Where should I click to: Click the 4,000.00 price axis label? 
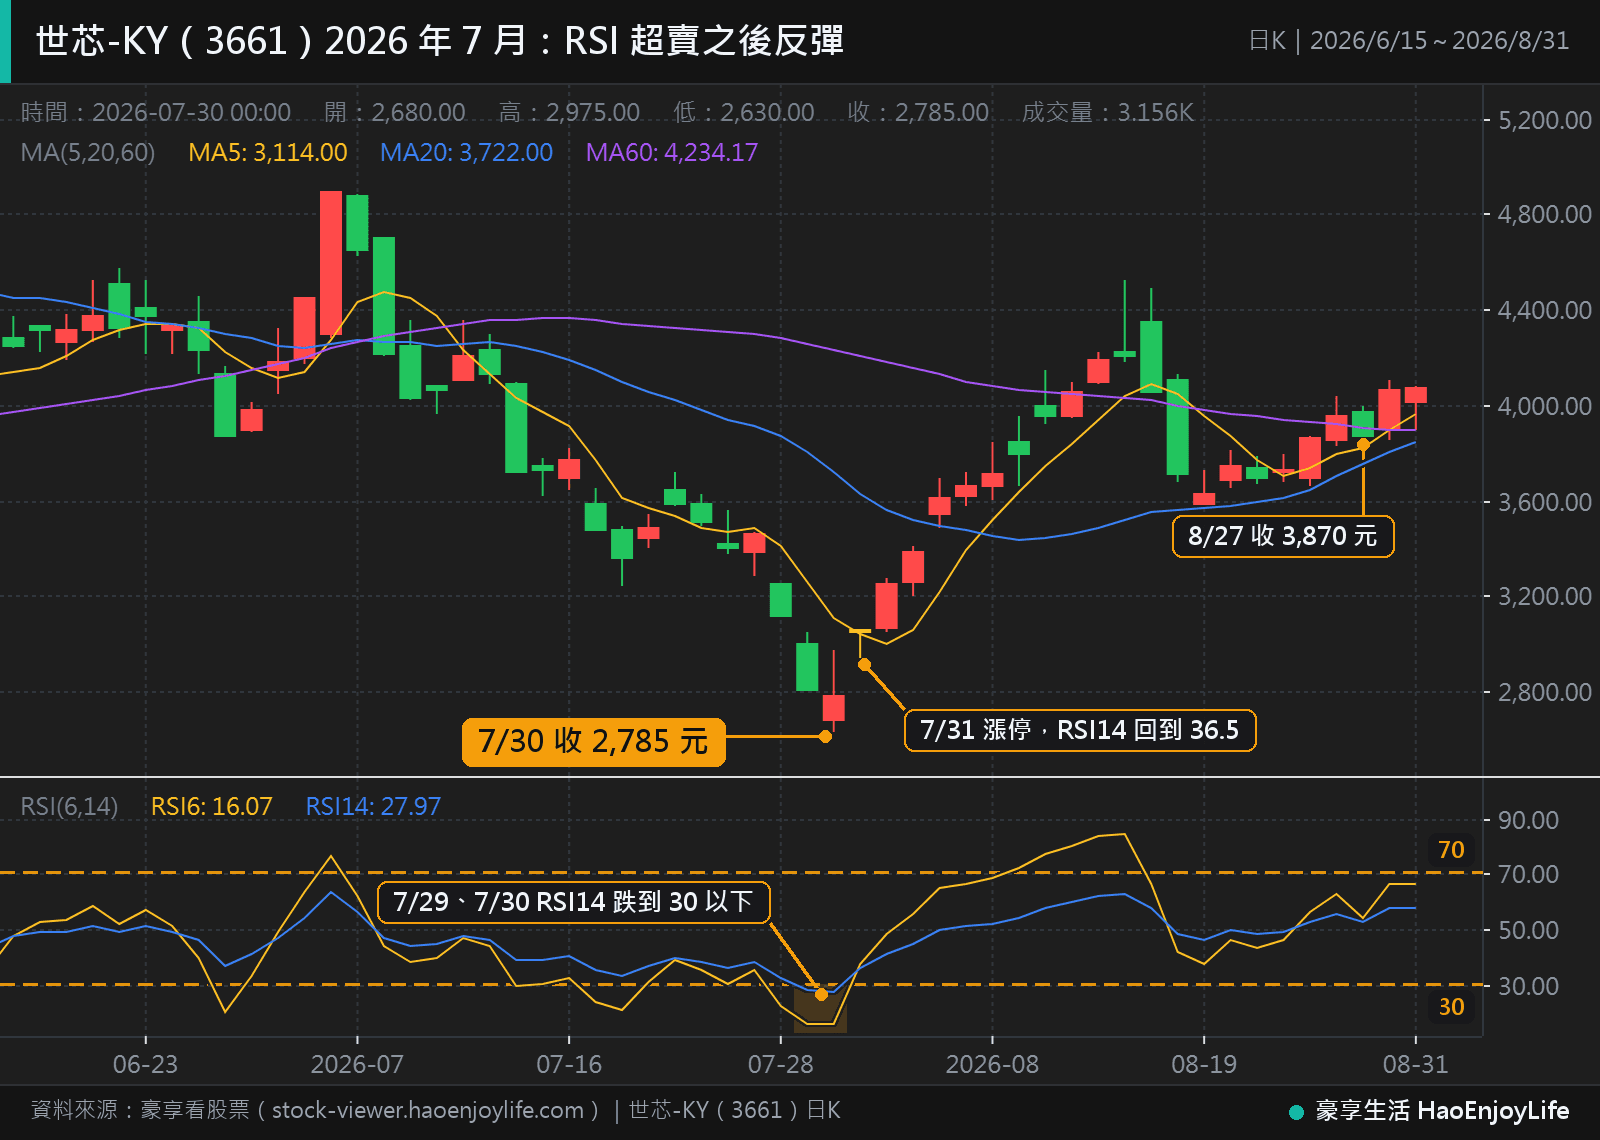(x=1544, y=406)
